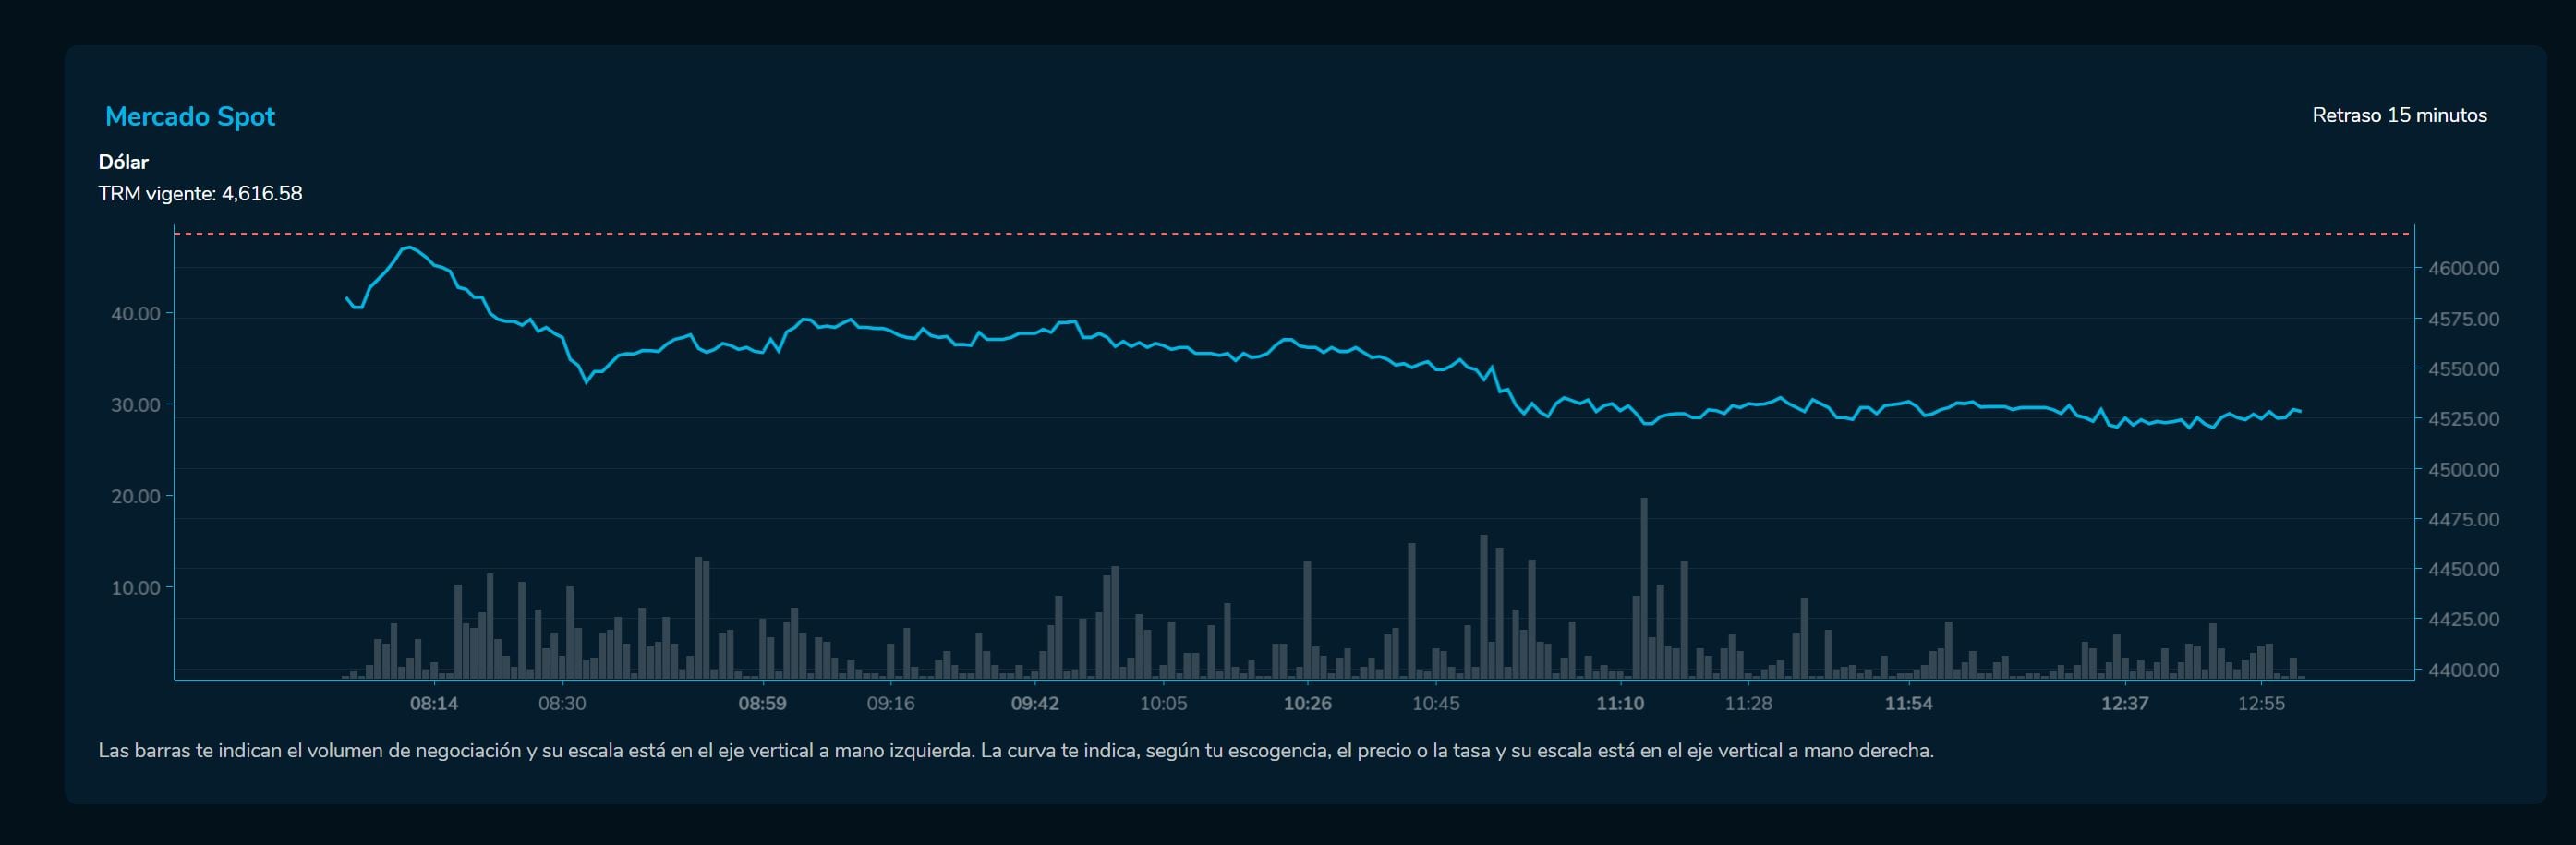Click the tallest volume bar near 11:10
Screen dimensions: 2576x845
pyautogui.click(x=1643, y=590)
